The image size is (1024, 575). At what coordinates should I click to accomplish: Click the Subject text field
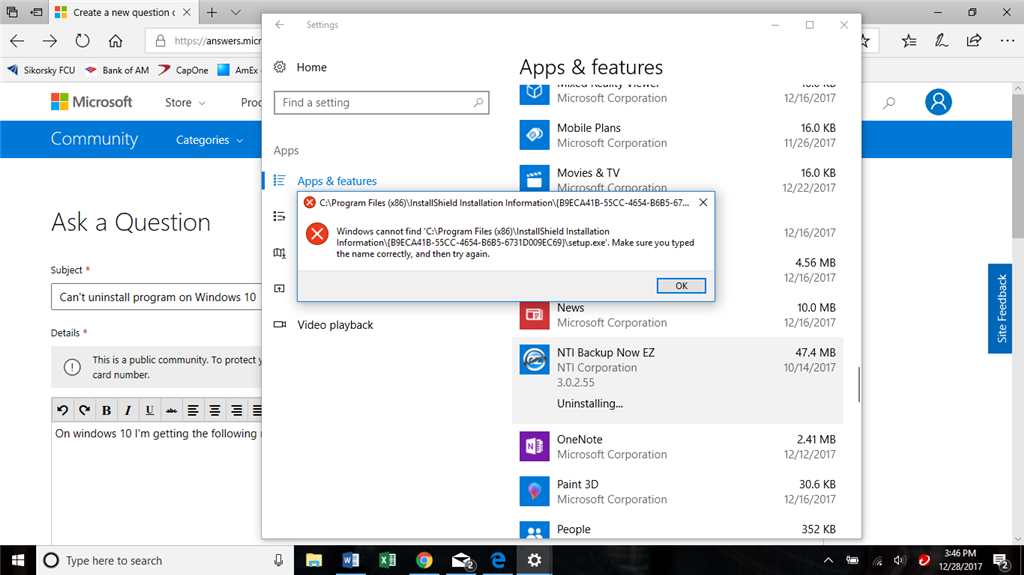tap(157, 297)
